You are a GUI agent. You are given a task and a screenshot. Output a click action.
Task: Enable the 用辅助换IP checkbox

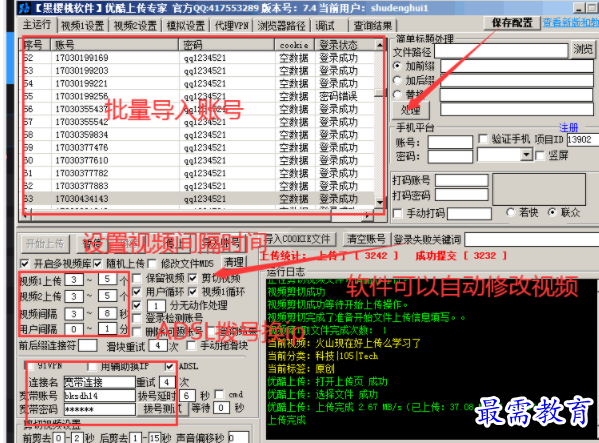pyautogui.click(x=92, y=367)
